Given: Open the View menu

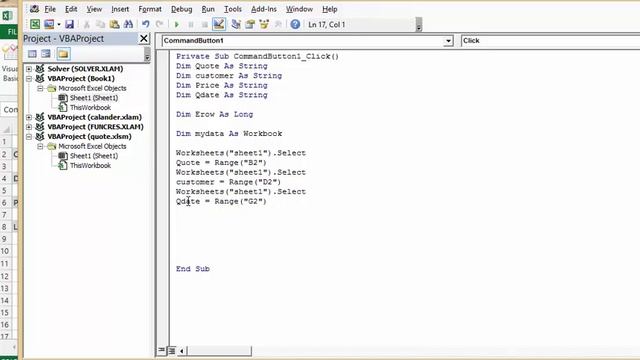Looking at the screenshot, I should point(94,9).
